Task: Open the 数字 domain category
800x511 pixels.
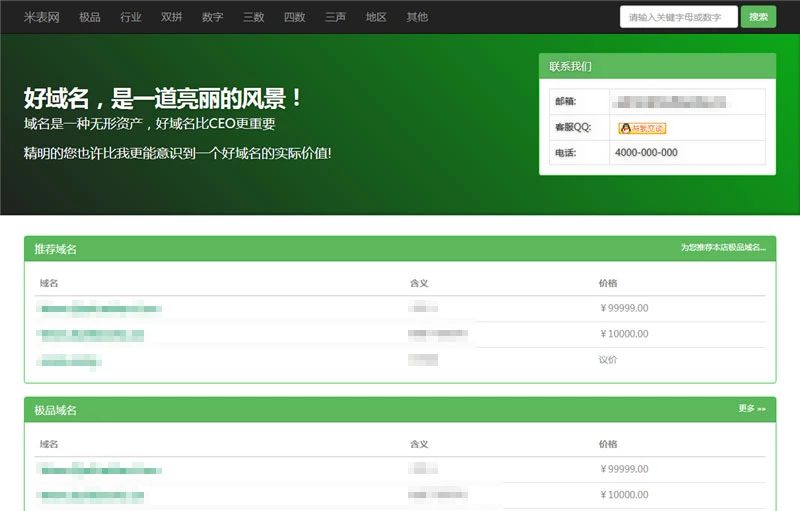Action: 212,17
